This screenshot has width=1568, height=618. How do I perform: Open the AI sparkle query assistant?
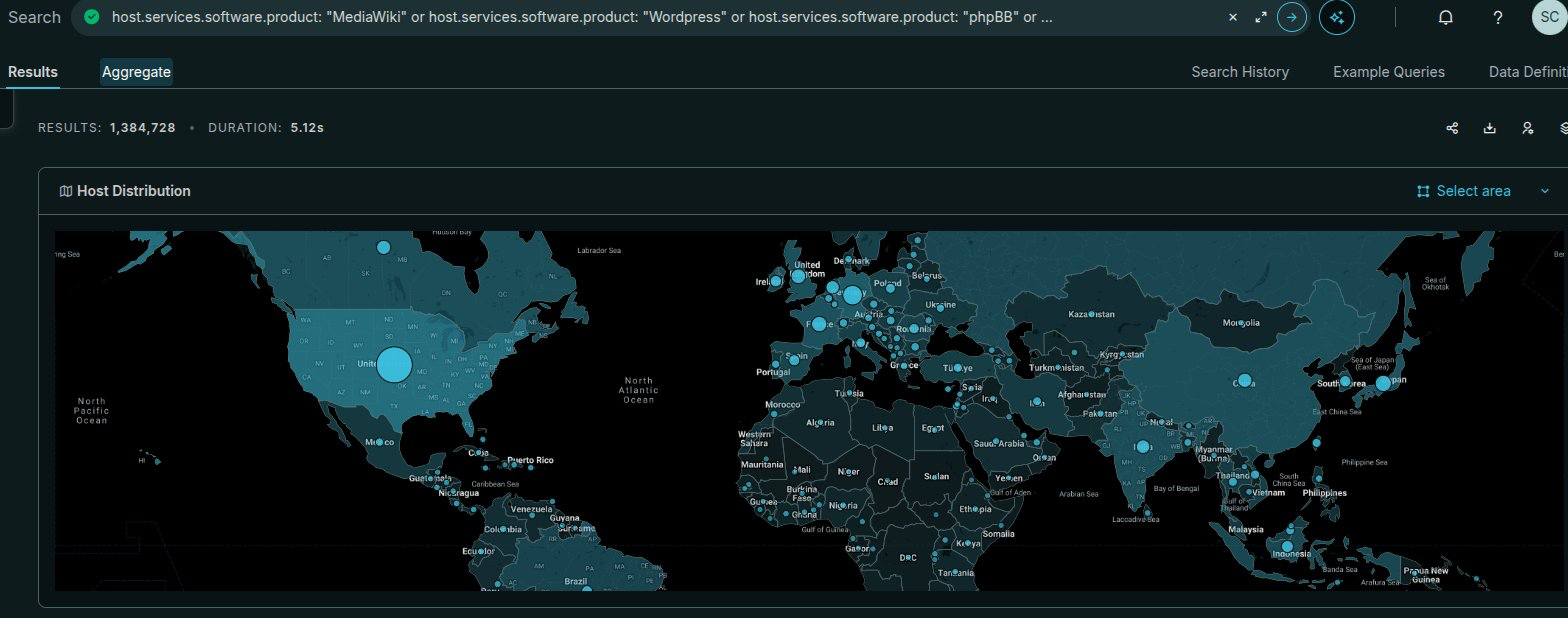tap(1337, 17)
